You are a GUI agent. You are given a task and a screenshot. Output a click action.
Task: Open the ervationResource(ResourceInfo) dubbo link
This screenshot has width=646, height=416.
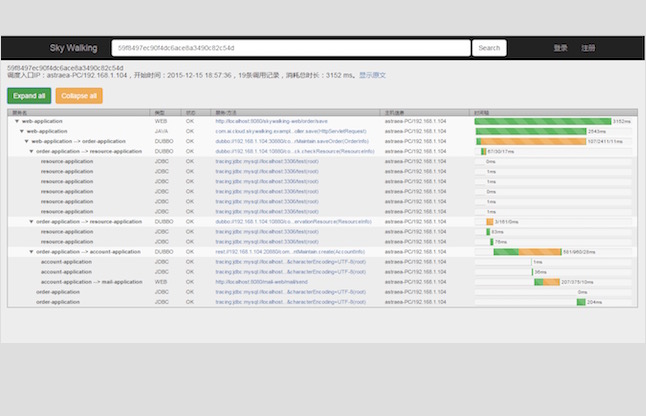click(293, 222)
